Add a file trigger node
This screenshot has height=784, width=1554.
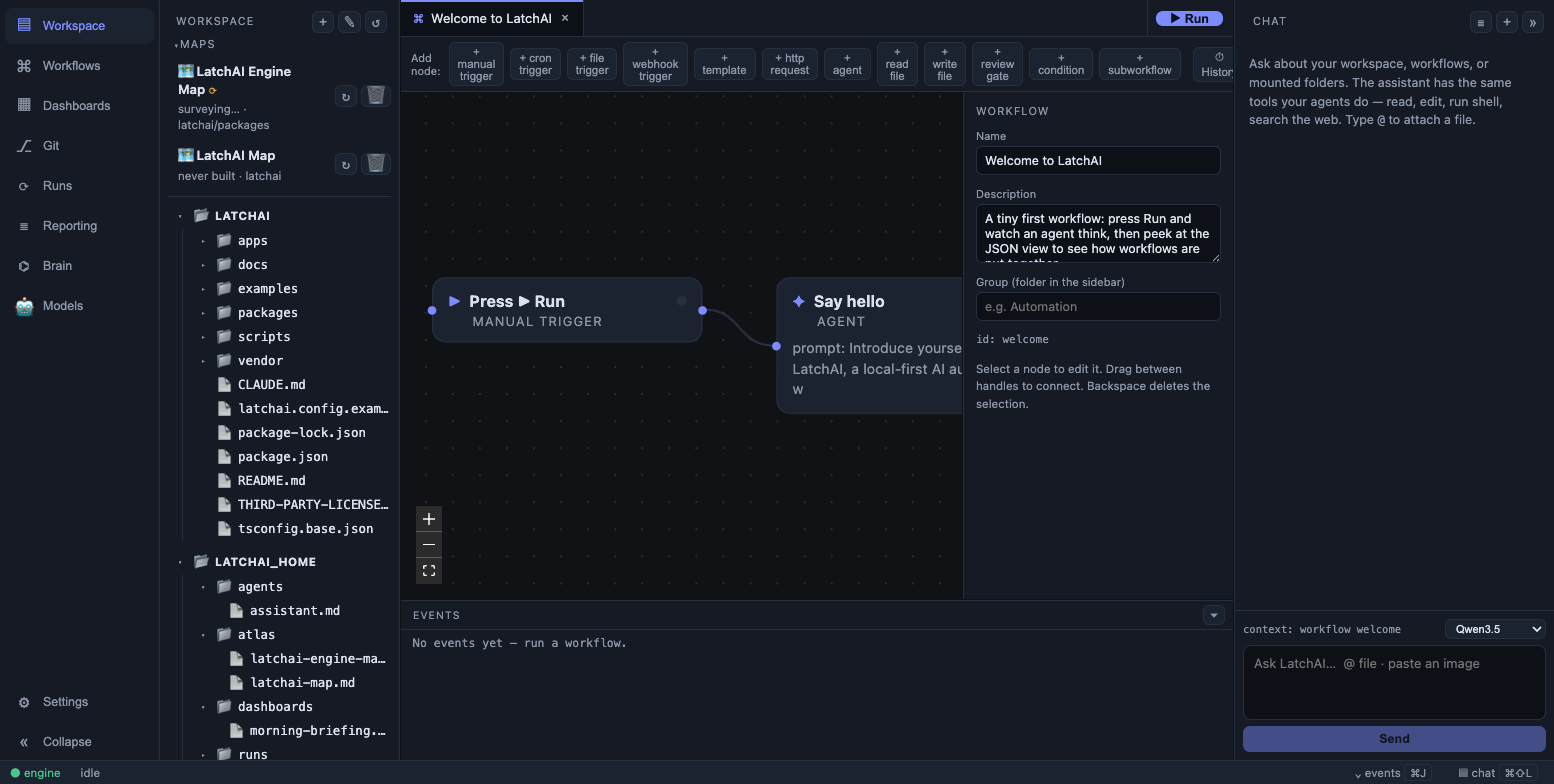[x=592, y=64]
